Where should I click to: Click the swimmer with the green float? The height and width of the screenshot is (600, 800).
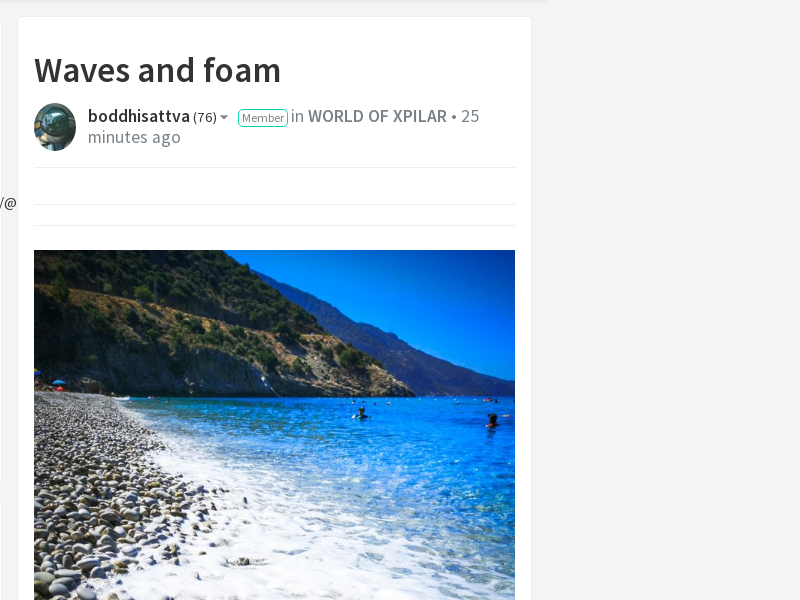click(x=361, y=413)
